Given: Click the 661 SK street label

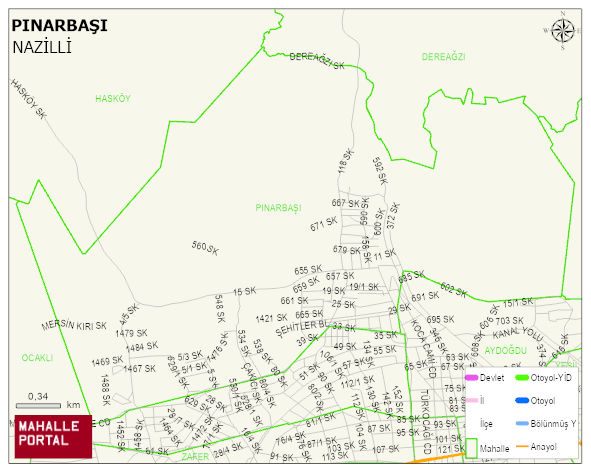Looking at the screenshot, I should [294, 301].
